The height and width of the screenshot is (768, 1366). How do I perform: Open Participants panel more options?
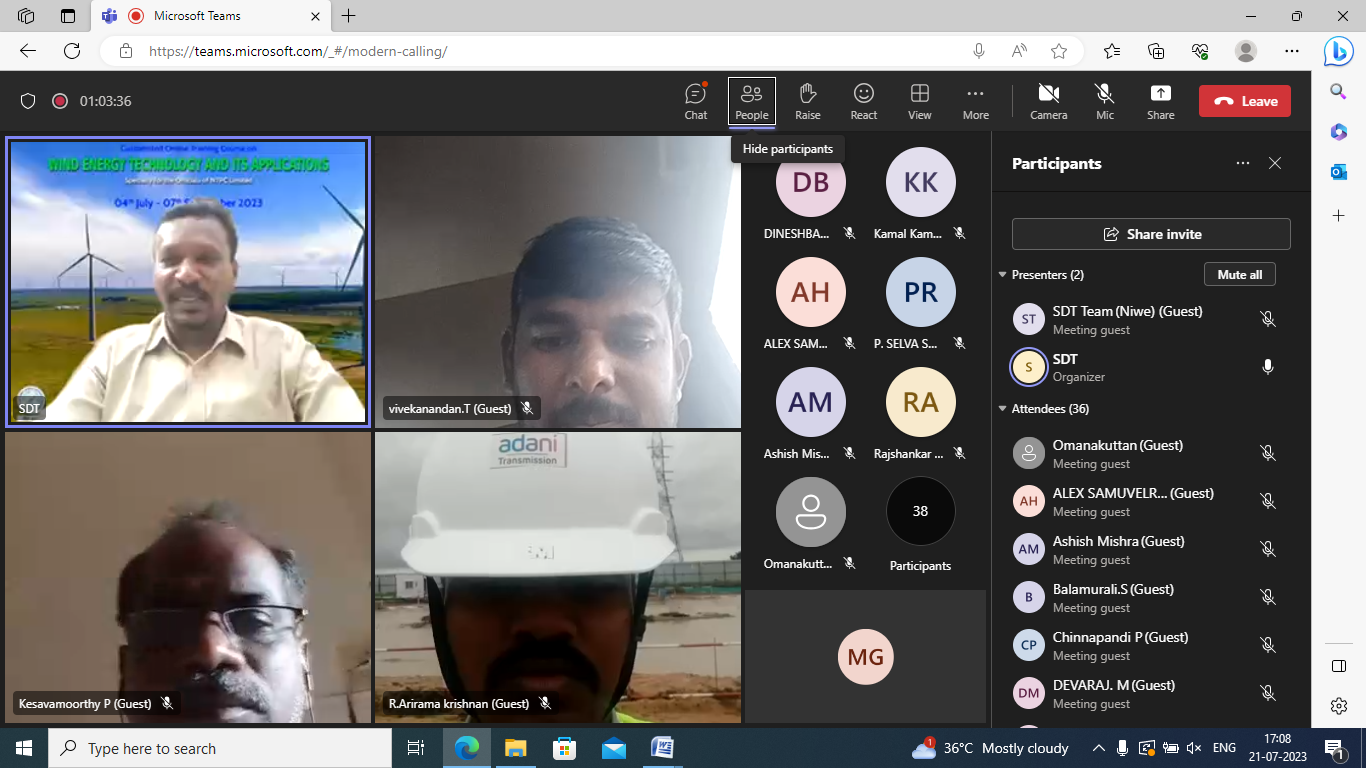click(x=1242, y=163)
